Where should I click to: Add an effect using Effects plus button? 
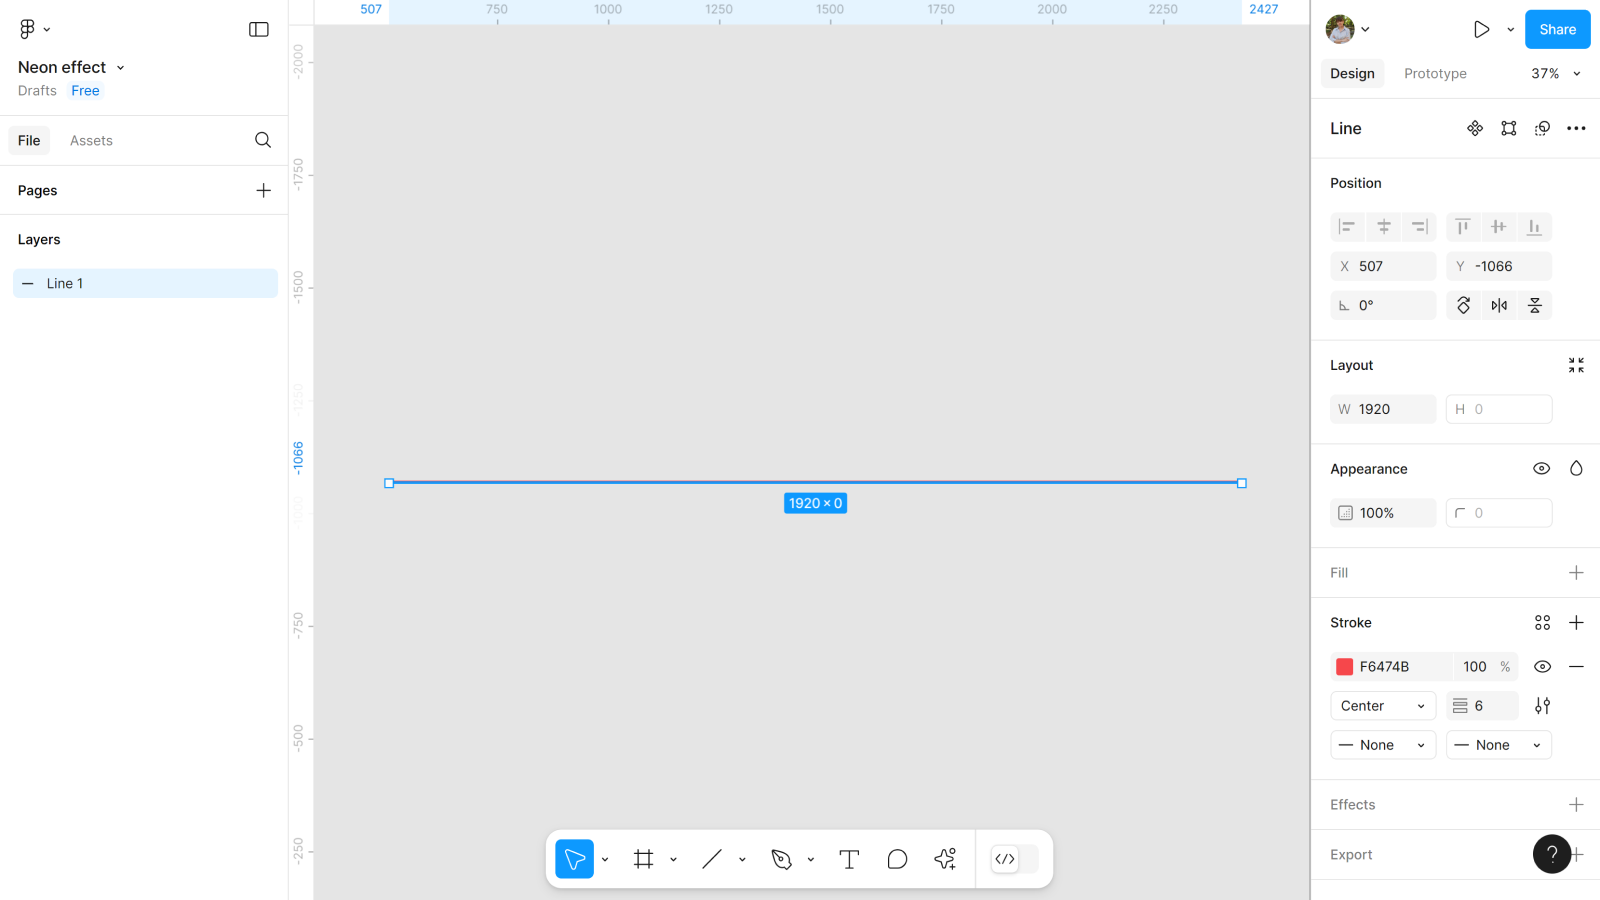[1576, 805]
